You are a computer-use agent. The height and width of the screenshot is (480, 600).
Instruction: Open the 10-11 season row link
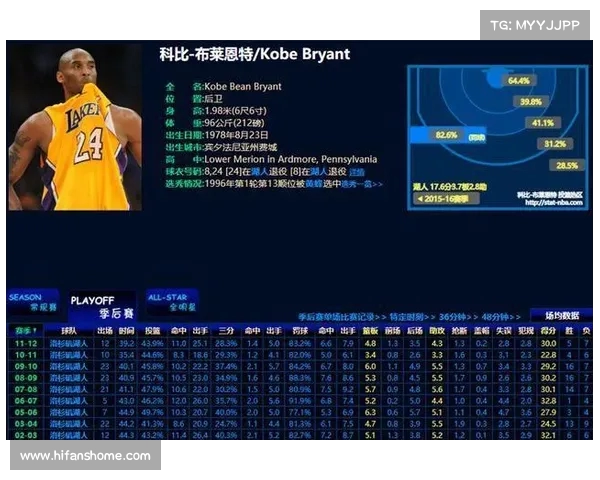(26, 355)
